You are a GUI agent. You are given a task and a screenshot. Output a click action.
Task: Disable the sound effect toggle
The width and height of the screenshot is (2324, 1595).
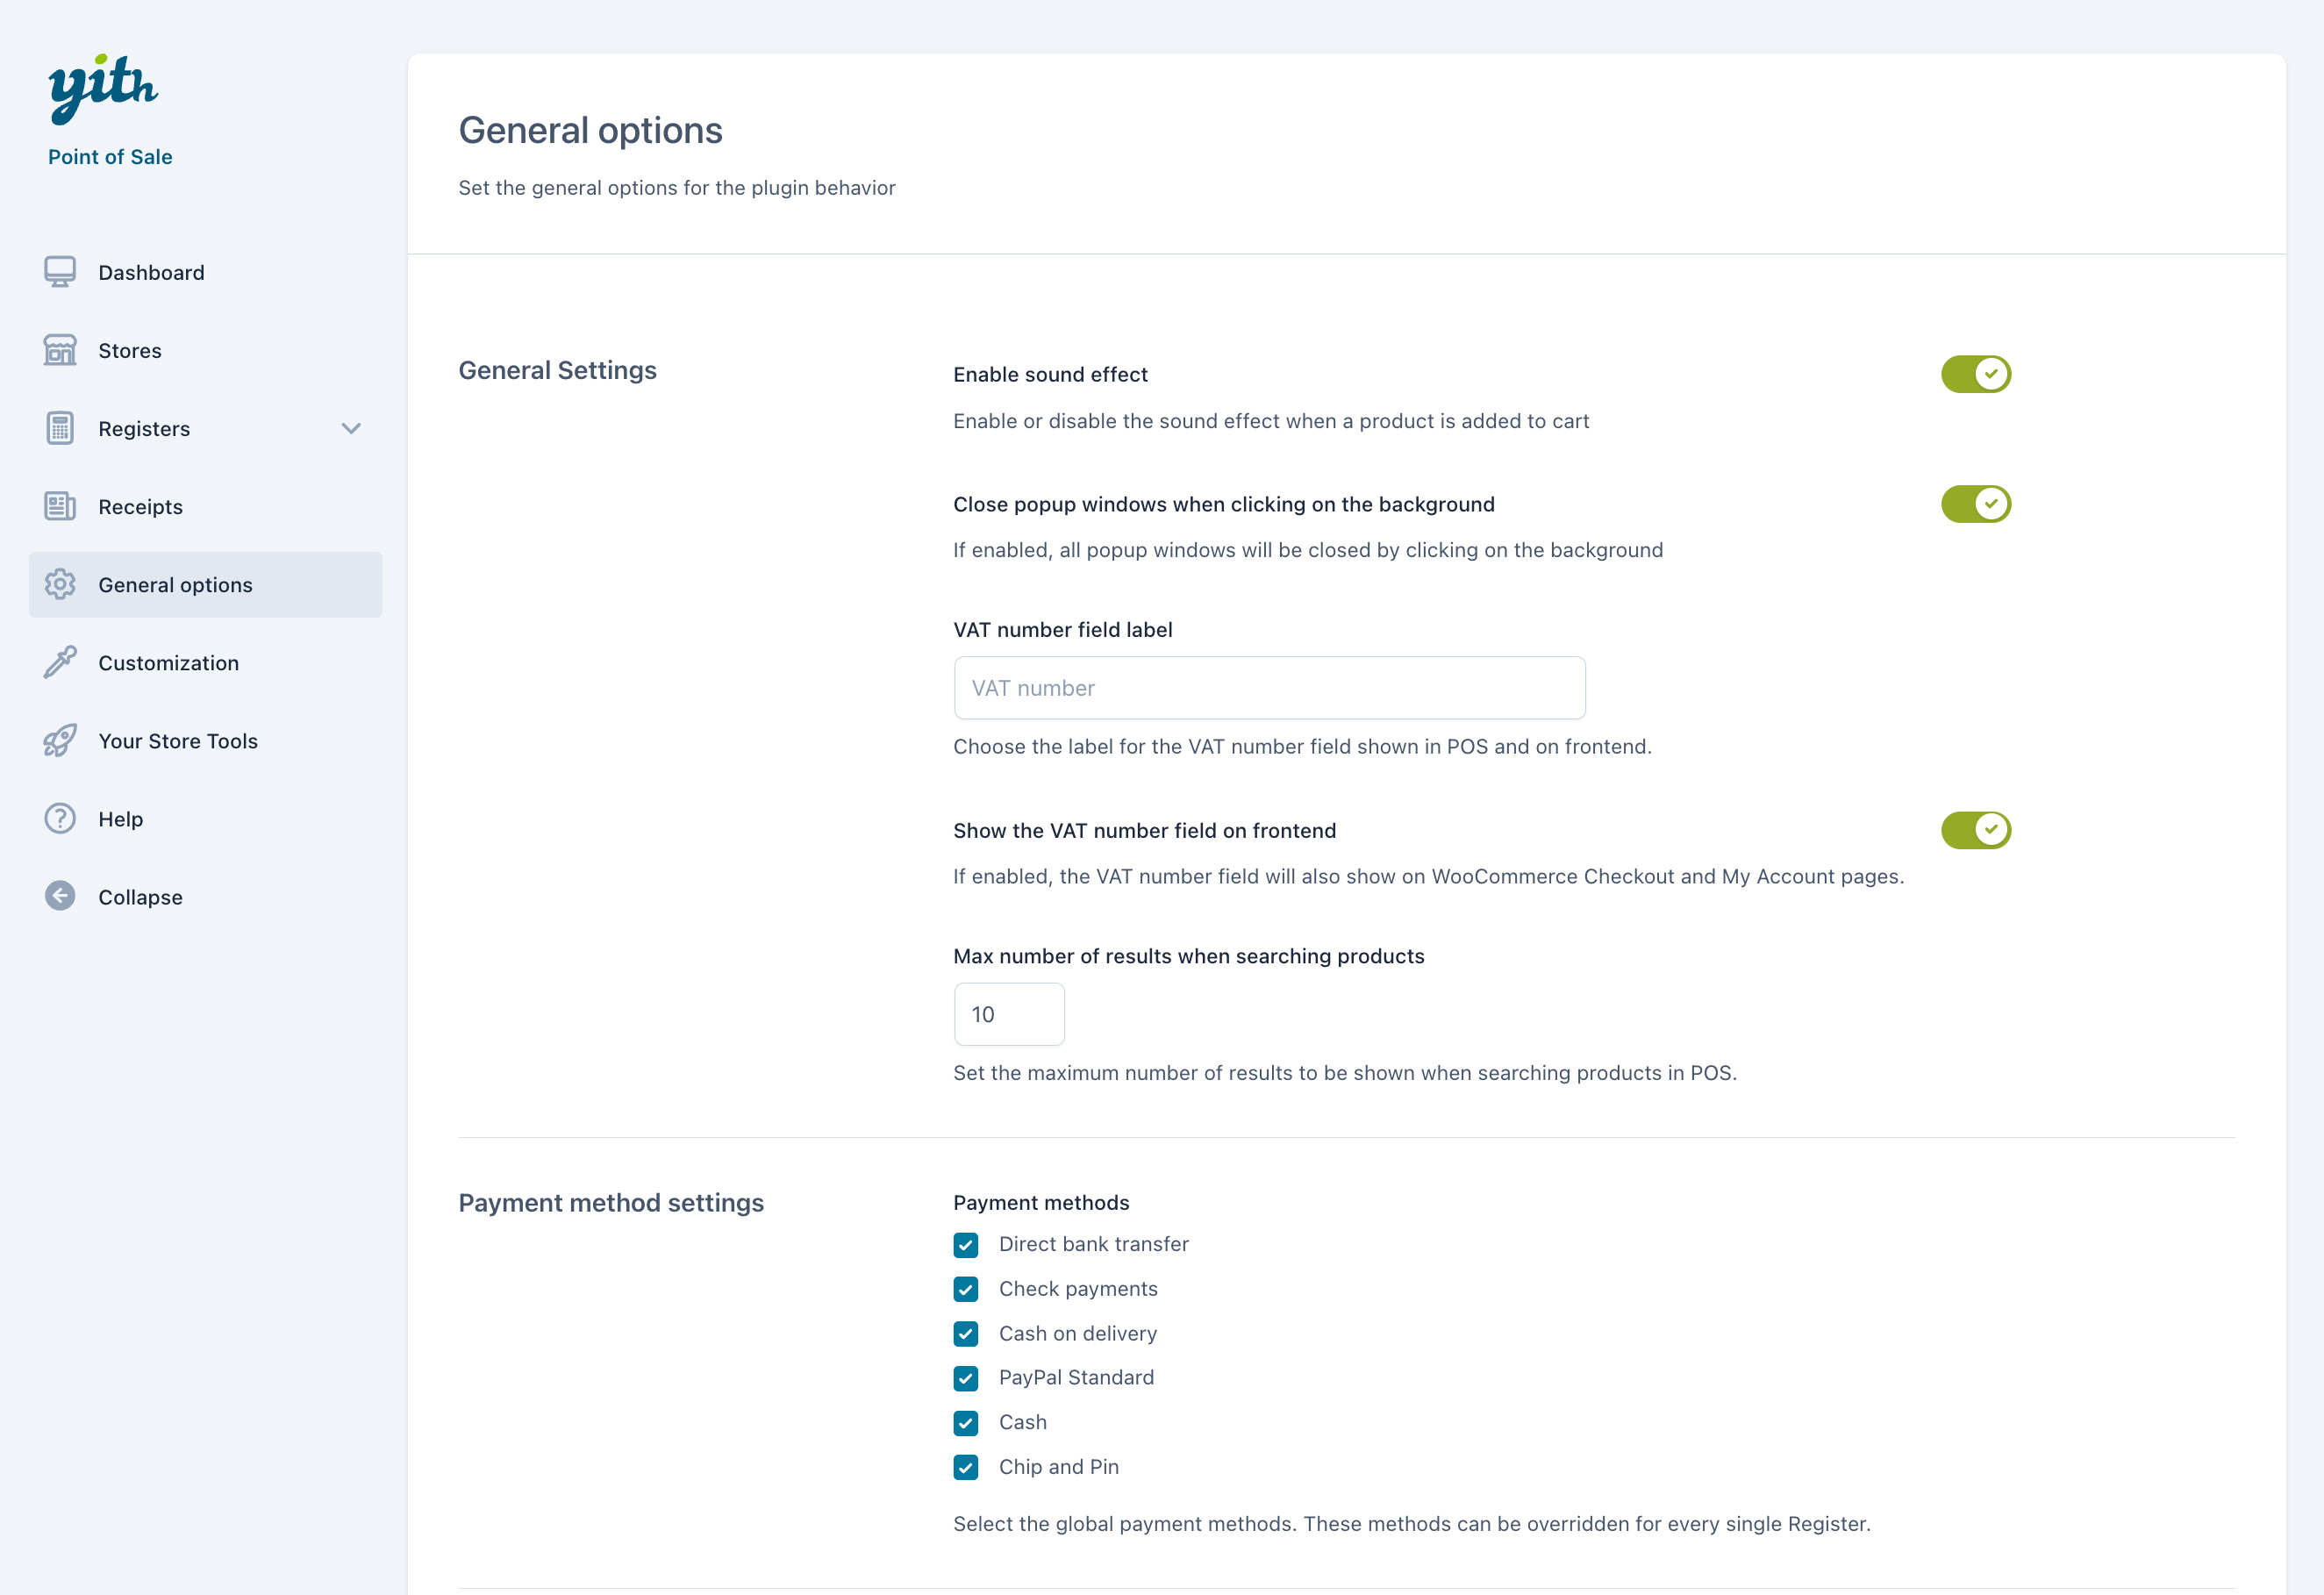tap(1975, 374)
